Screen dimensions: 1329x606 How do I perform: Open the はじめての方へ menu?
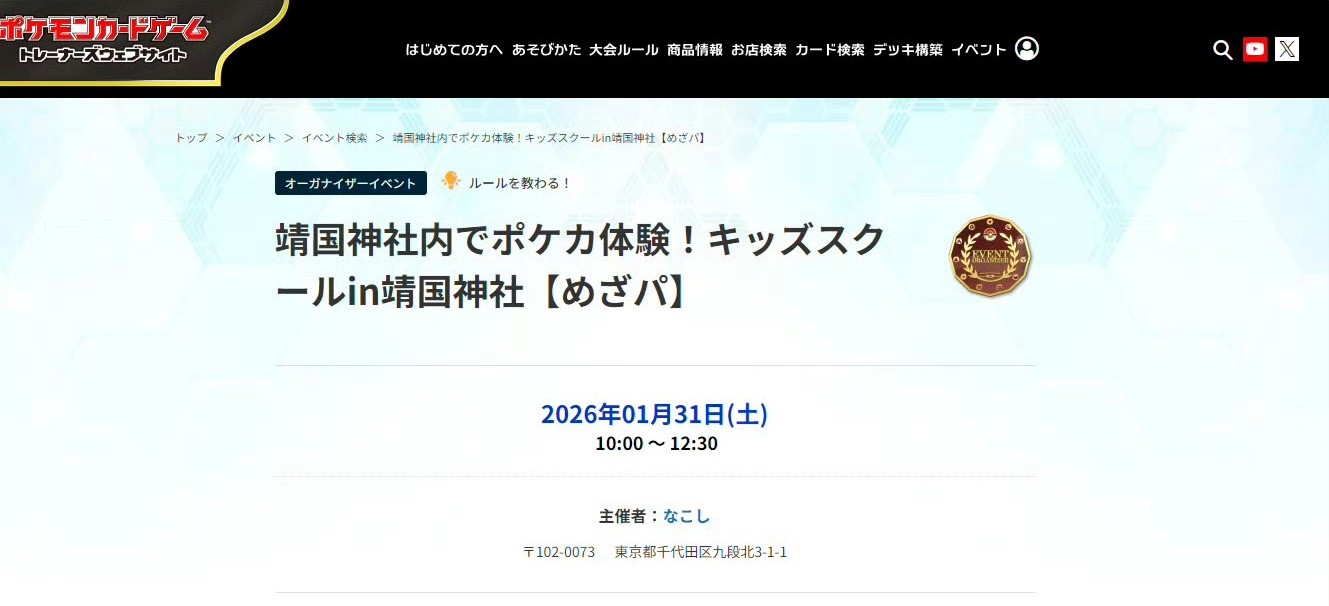(x=454, y=50)
